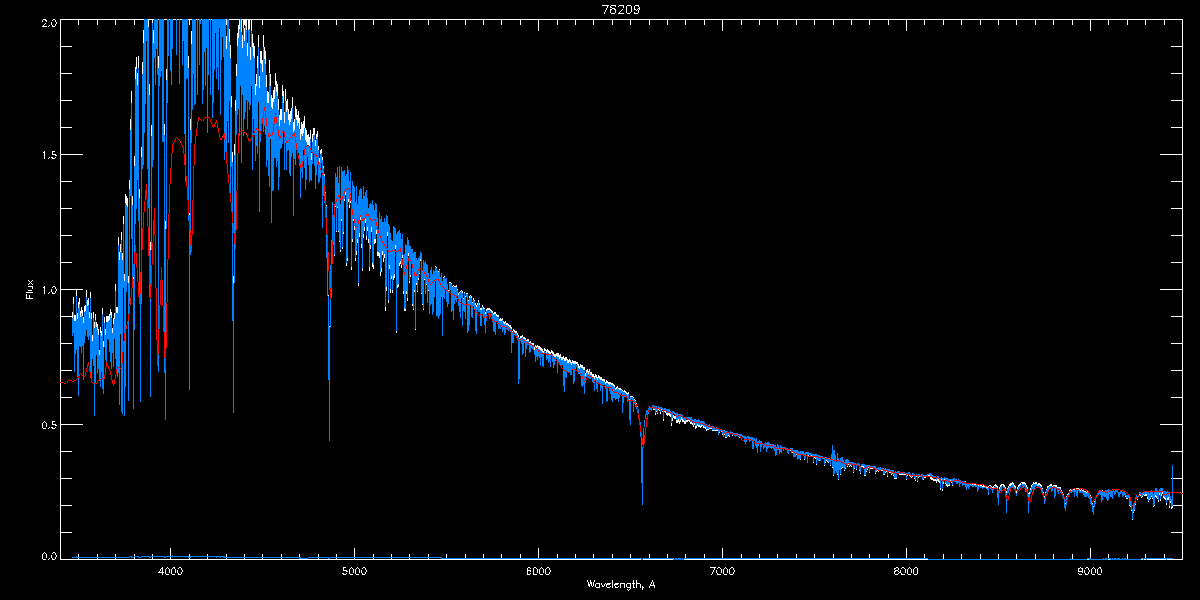Pick the 7000 wavelength tick label

[722, 571]
